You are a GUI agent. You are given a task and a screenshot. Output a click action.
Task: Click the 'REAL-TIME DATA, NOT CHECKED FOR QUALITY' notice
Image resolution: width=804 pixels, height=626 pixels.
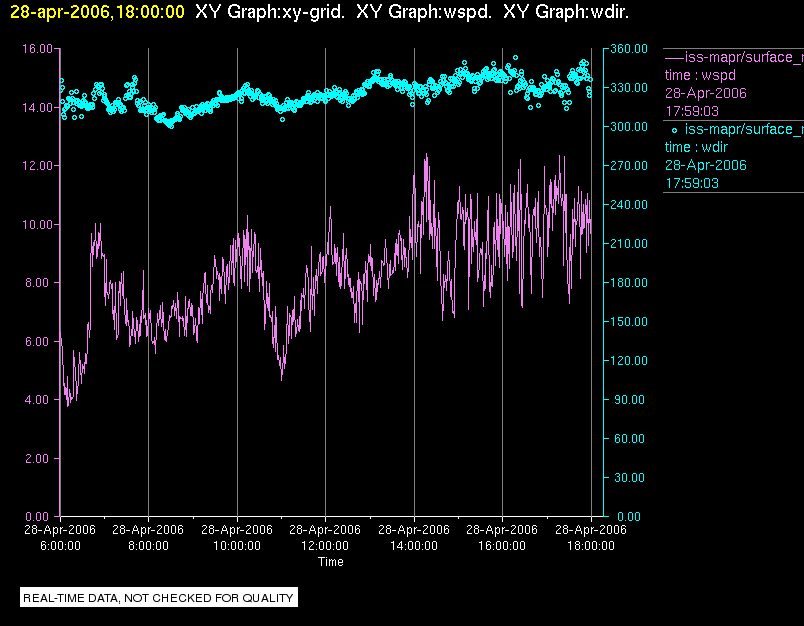(158, 598)
